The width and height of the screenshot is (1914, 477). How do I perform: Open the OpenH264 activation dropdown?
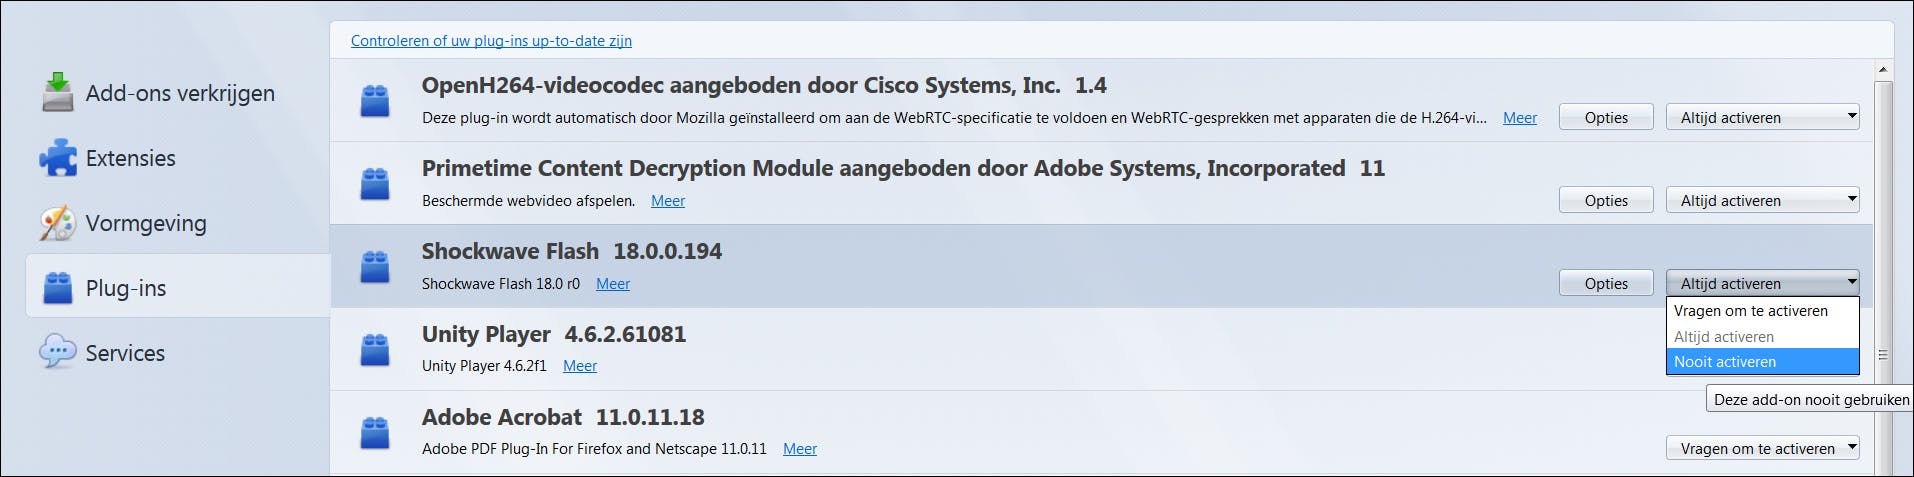click(1762, 118)
